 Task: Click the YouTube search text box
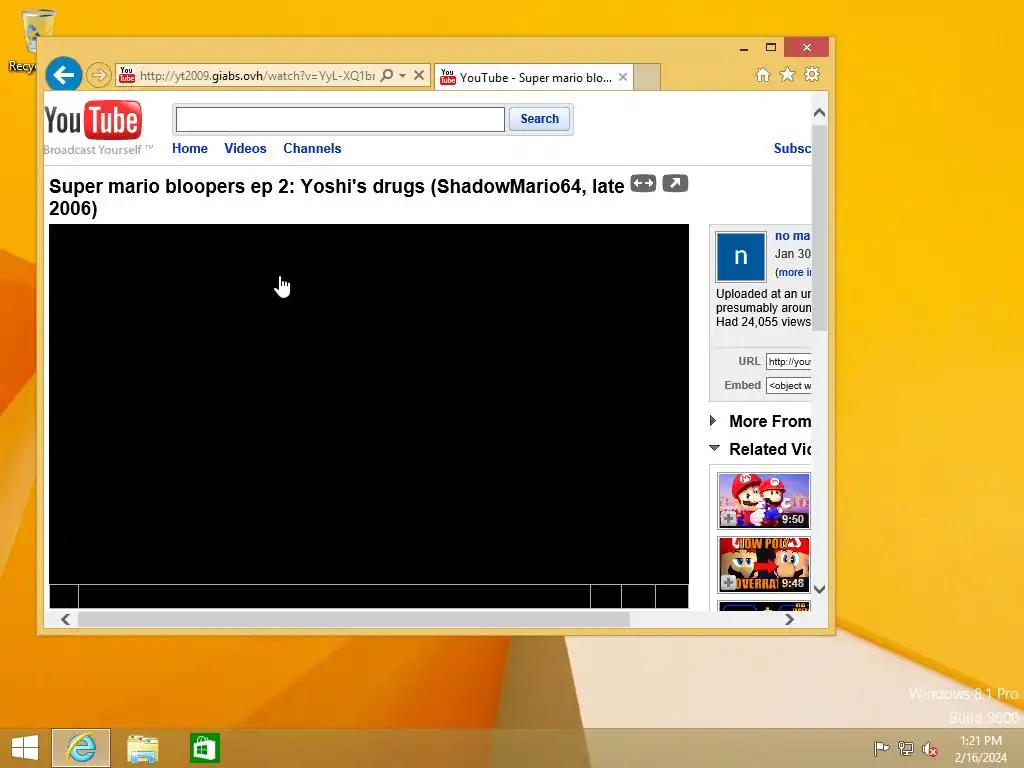[340, 120]
